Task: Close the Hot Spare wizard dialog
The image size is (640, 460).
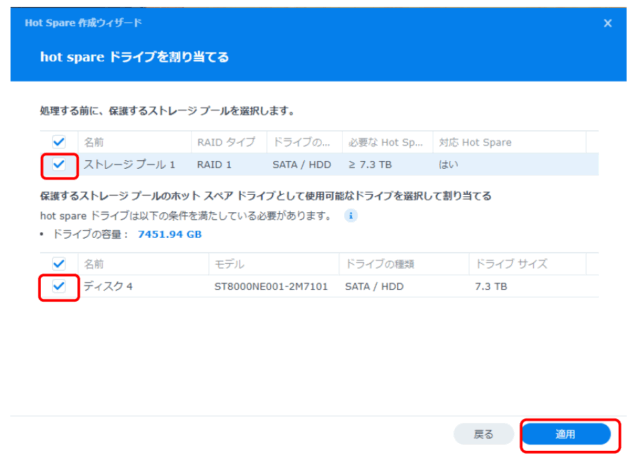Action: tap(607, 22)
